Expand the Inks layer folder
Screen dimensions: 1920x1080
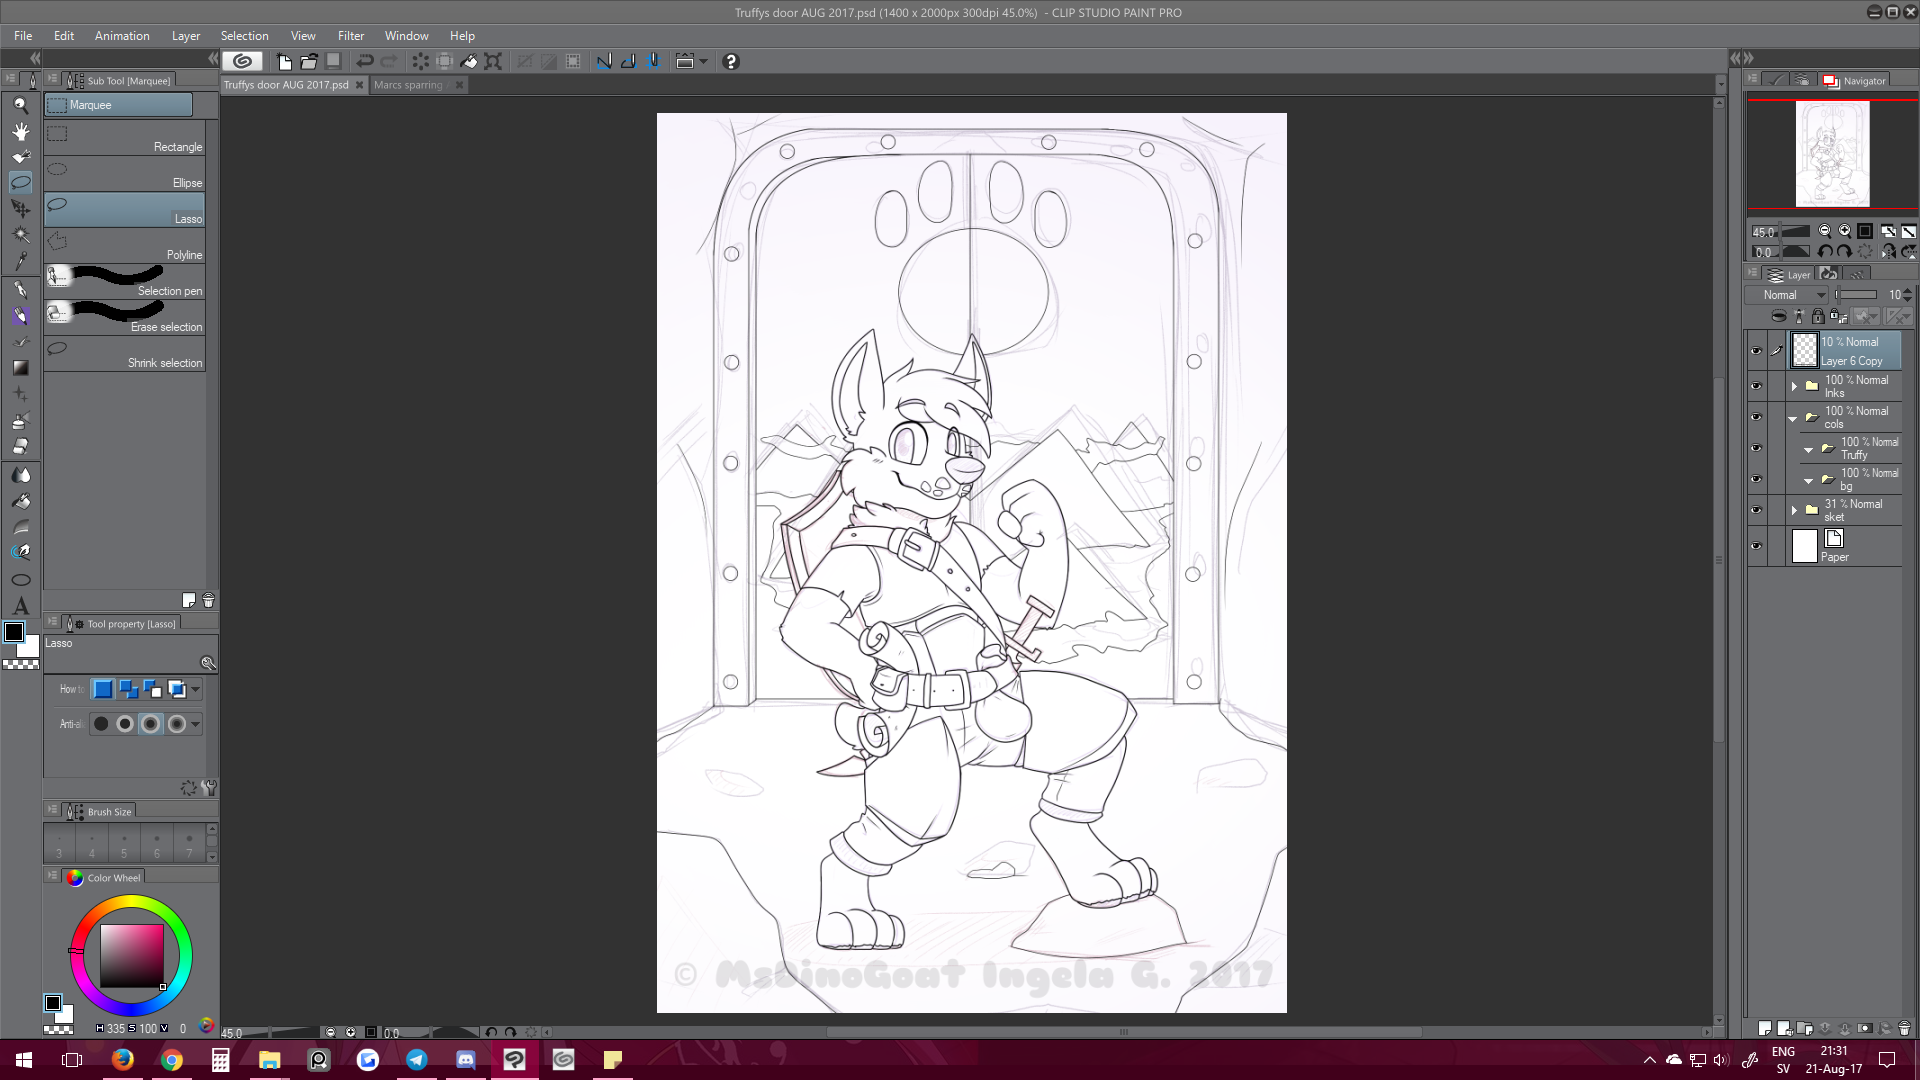(1794, 386)
